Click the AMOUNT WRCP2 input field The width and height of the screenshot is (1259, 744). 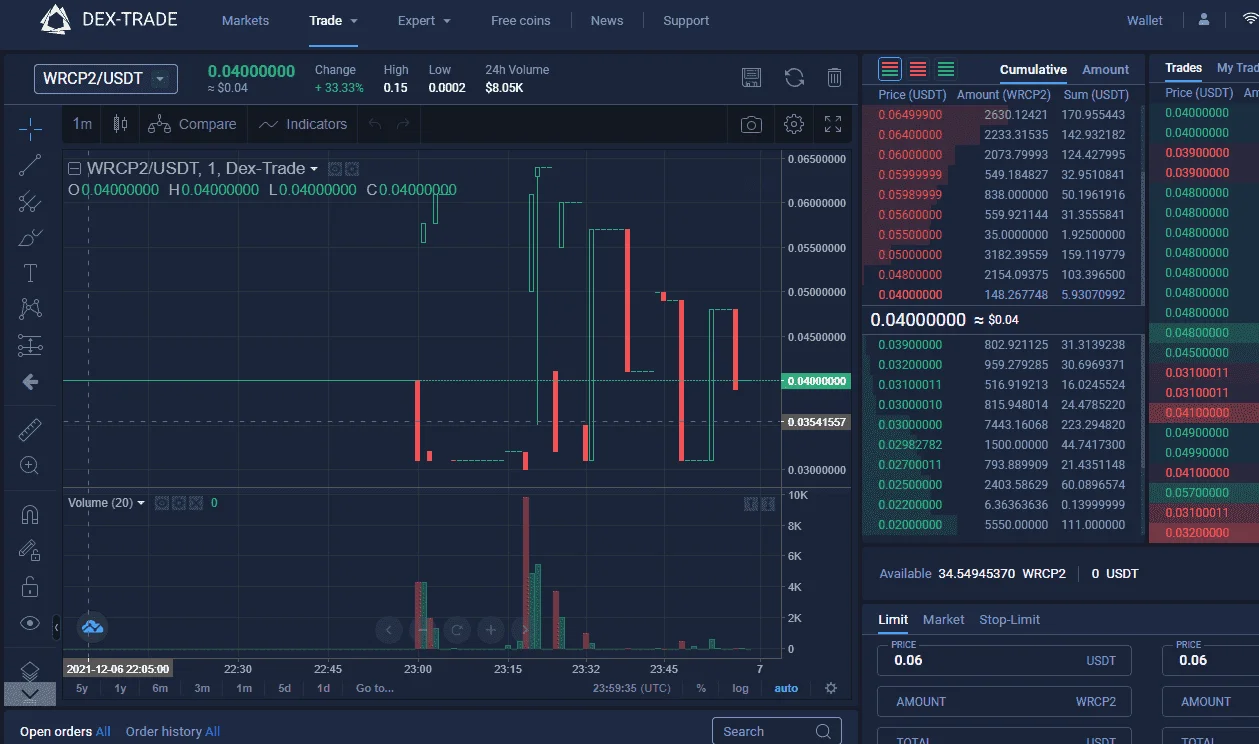(1004, 702)
